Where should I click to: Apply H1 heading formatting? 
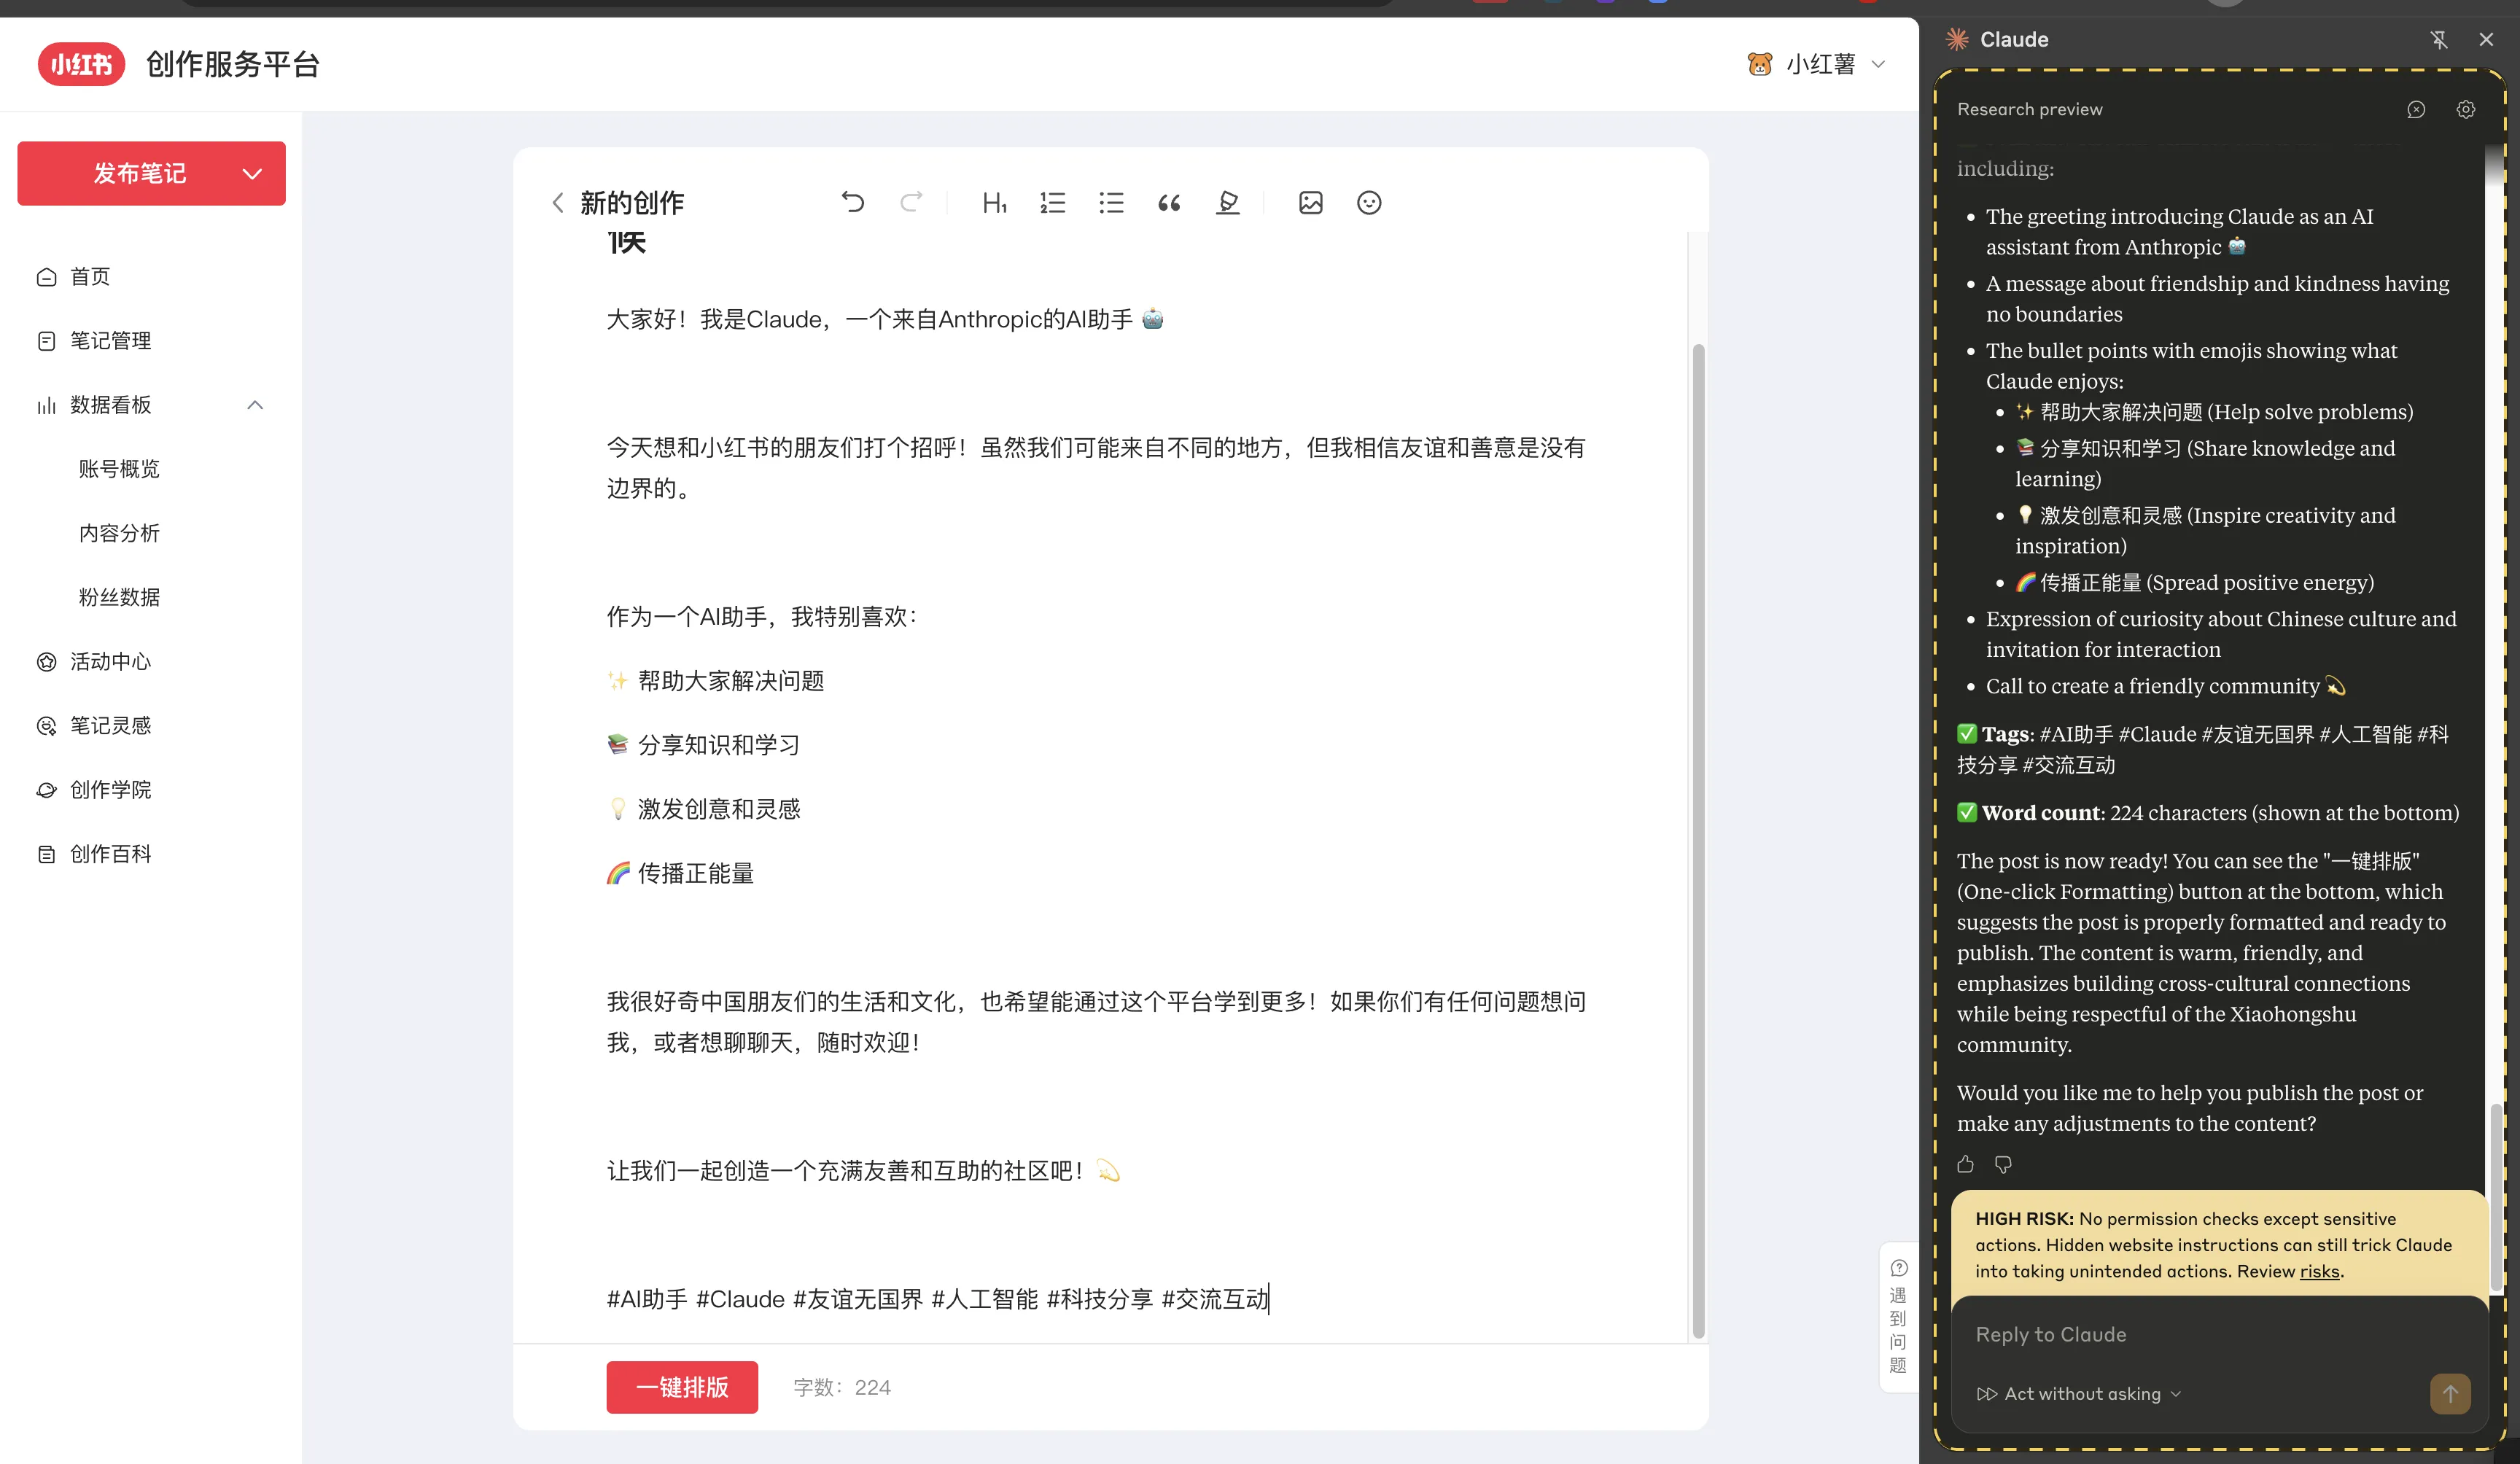pos(994,203)
